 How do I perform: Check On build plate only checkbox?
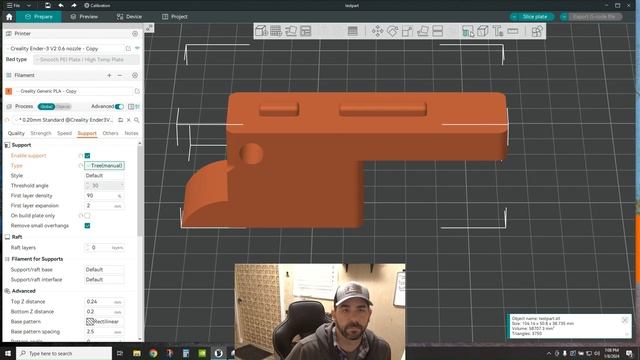tap(87, 216)
